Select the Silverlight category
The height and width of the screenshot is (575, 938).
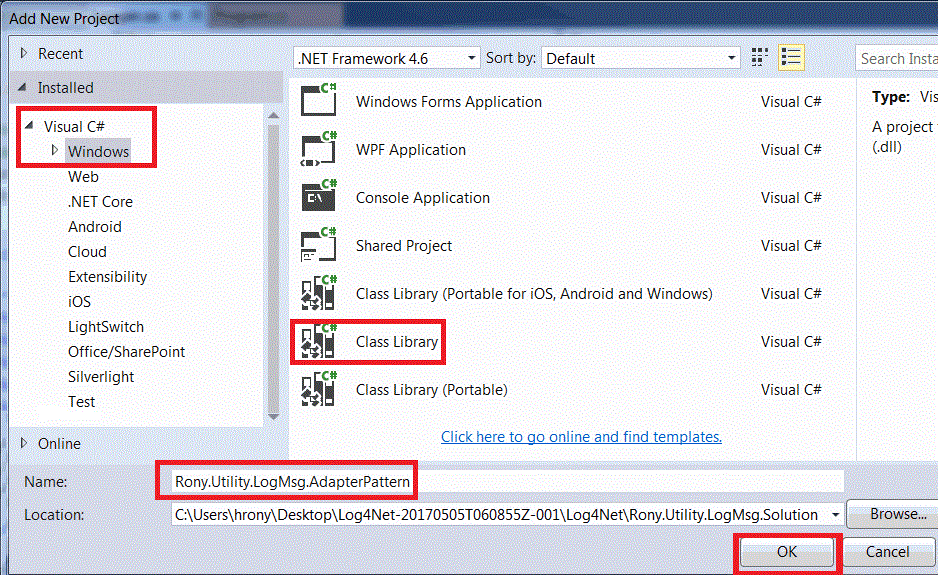coord(100,377)
